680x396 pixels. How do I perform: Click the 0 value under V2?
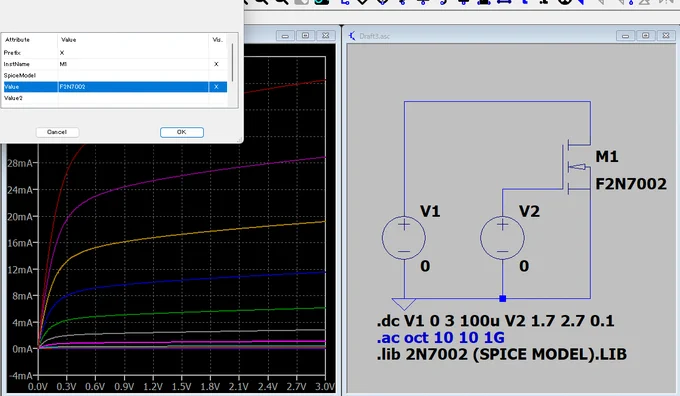(x=524, y=266)
